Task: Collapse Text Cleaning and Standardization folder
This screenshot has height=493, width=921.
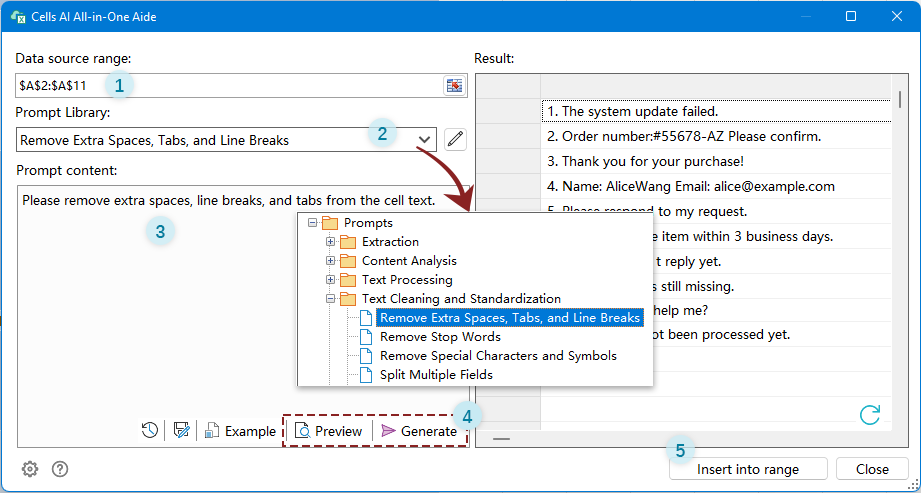Action: click(331, 299)
